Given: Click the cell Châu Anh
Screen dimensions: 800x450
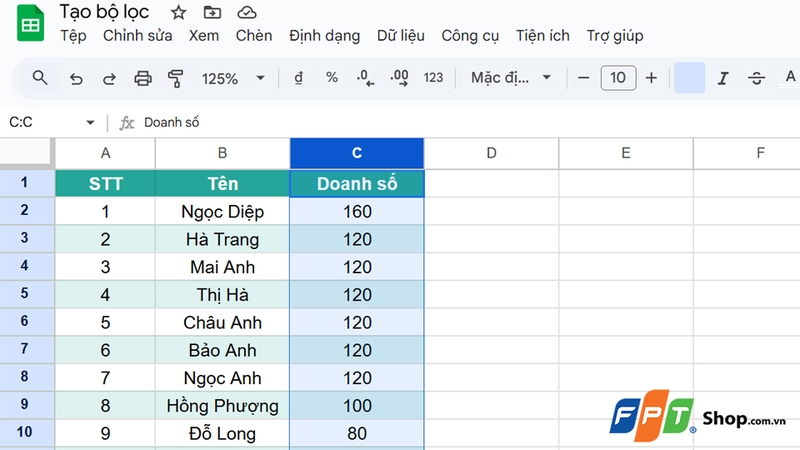Looking at the screenshot, I should pyautogui.click(x=222, y=322).
